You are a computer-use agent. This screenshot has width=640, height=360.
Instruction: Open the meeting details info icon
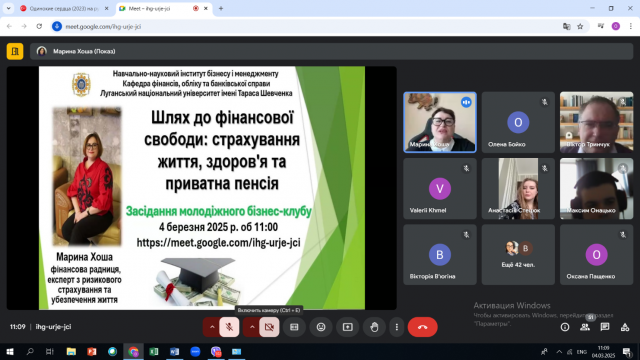565,327
